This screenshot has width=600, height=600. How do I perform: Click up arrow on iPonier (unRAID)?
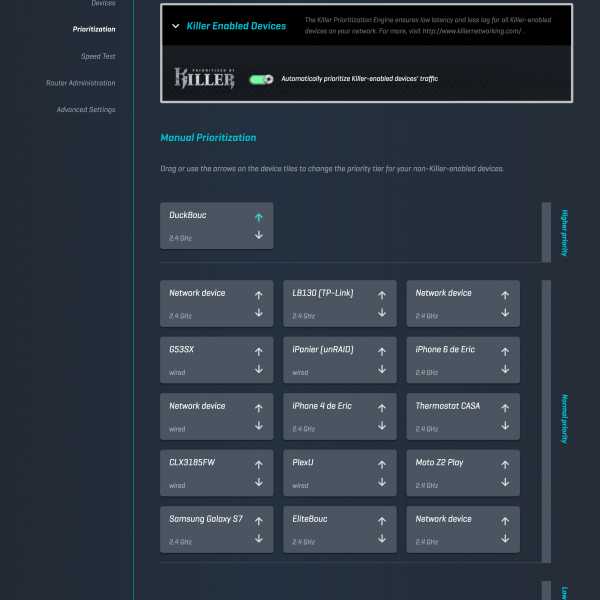pyautogui.click(x=381, y=352)
